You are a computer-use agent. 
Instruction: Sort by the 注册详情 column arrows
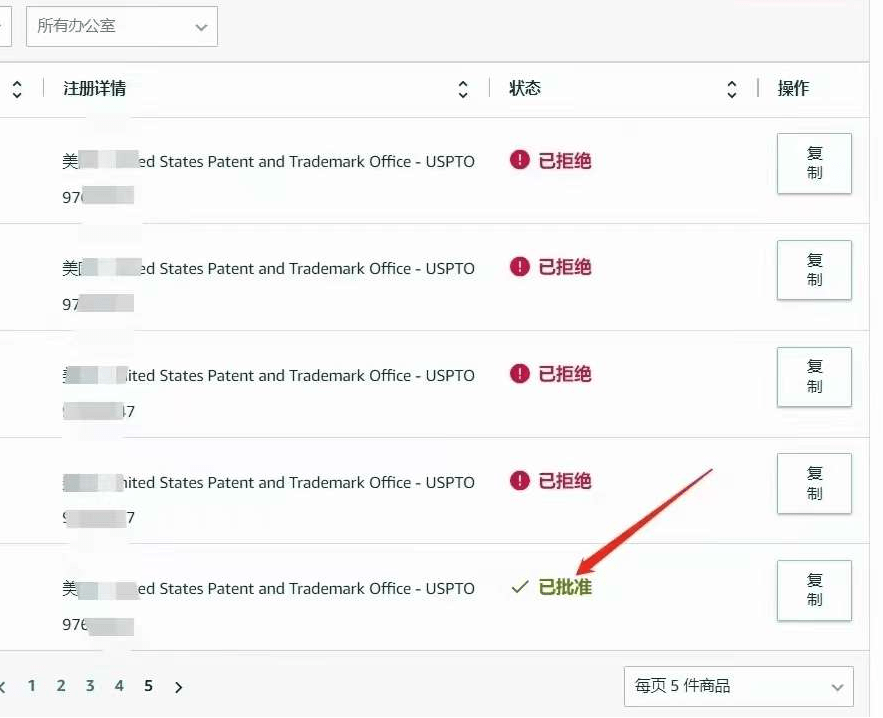tap(463, 89)
